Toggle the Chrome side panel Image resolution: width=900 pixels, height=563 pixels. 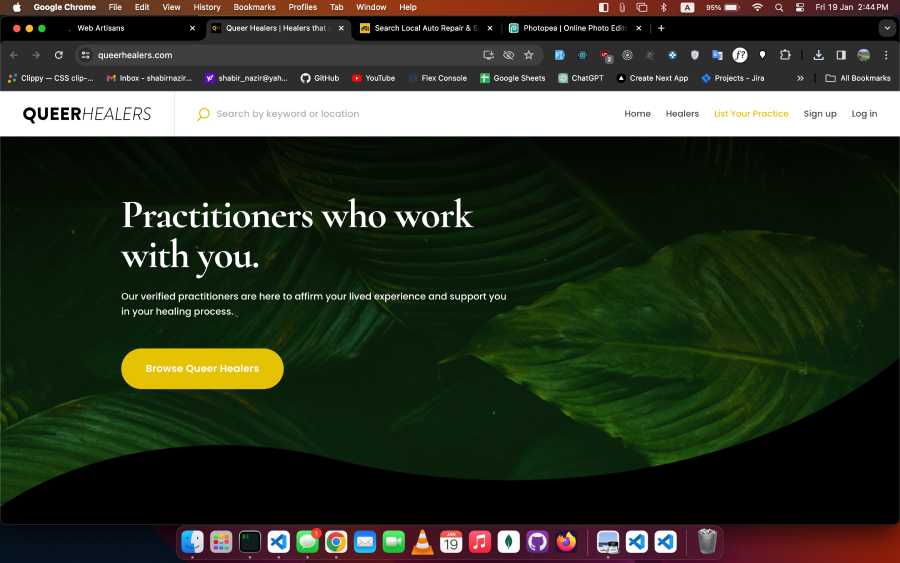point(840,55)
